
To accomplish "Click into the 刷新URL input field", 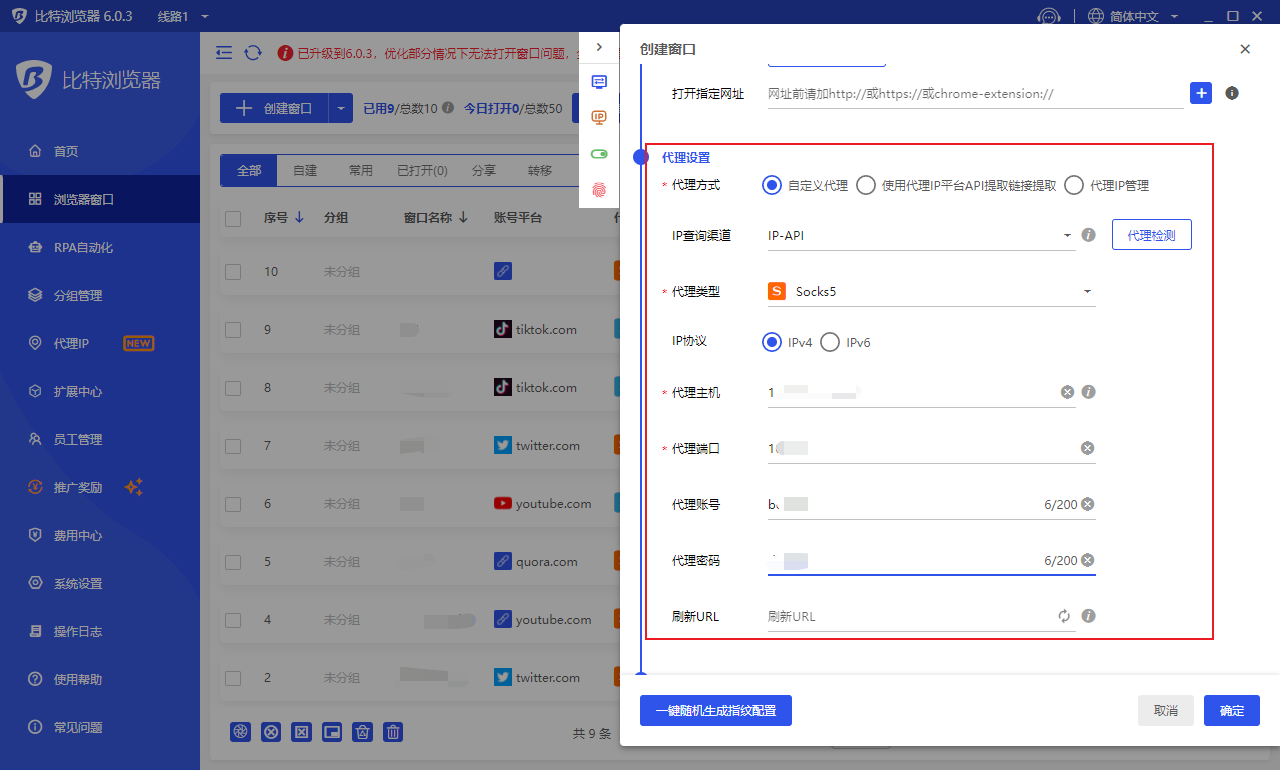I will pos(908,616).
